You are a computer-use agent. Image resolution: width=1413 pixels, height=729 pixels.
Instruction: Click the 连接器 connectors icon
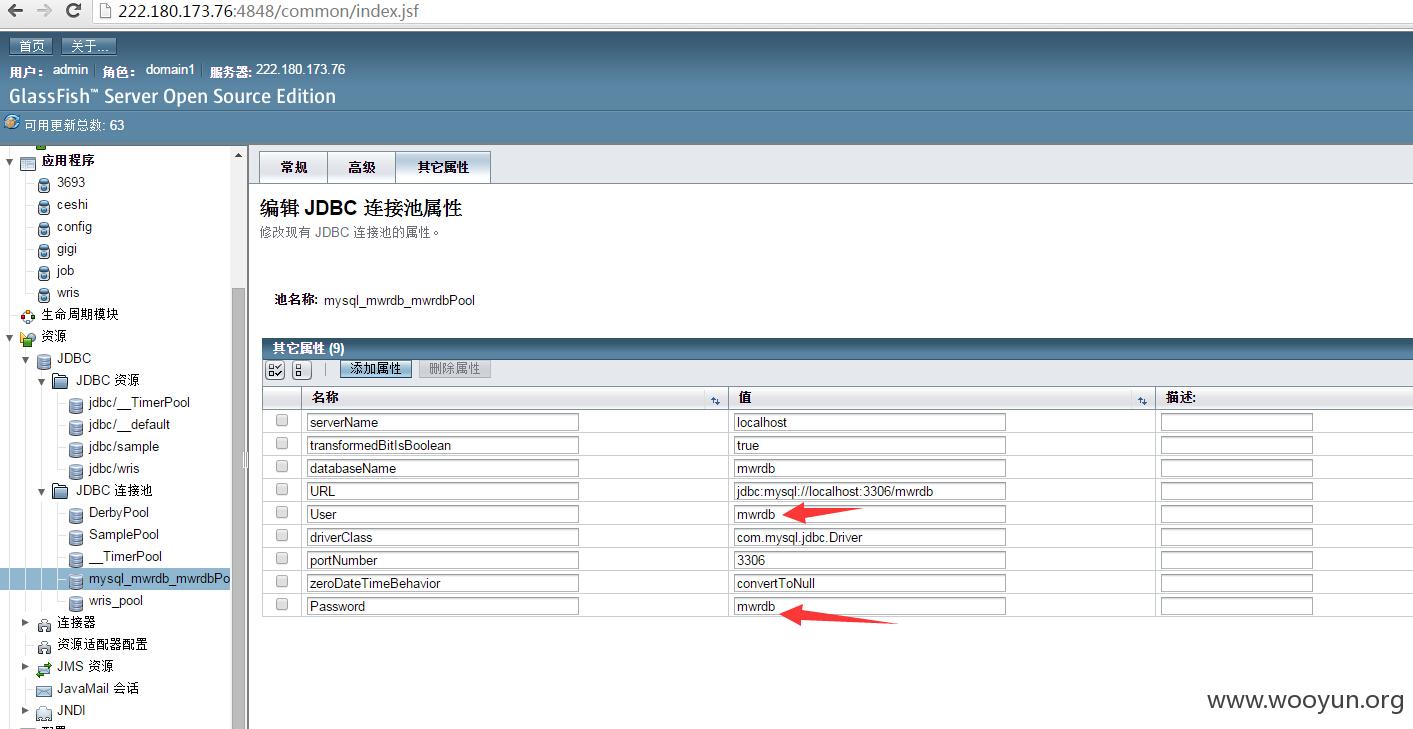(x=44, y=624)
